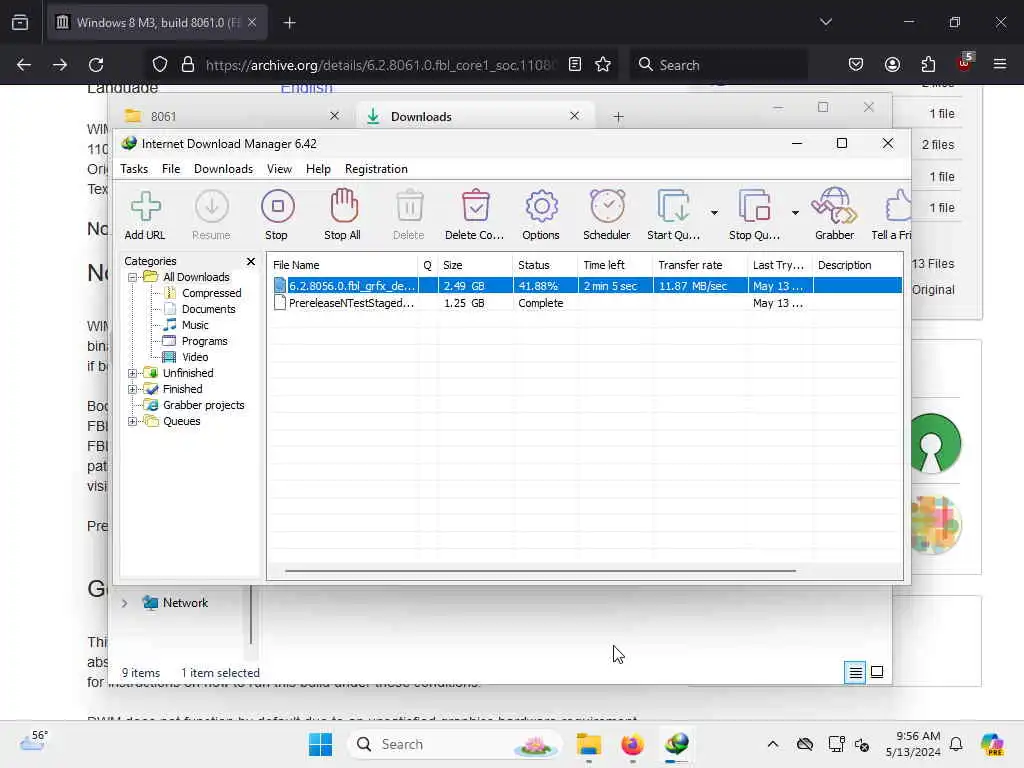Switch Explorer to large thumbnails view
Viewport: 1024px width, 768px height.
(x=877, y=672)
